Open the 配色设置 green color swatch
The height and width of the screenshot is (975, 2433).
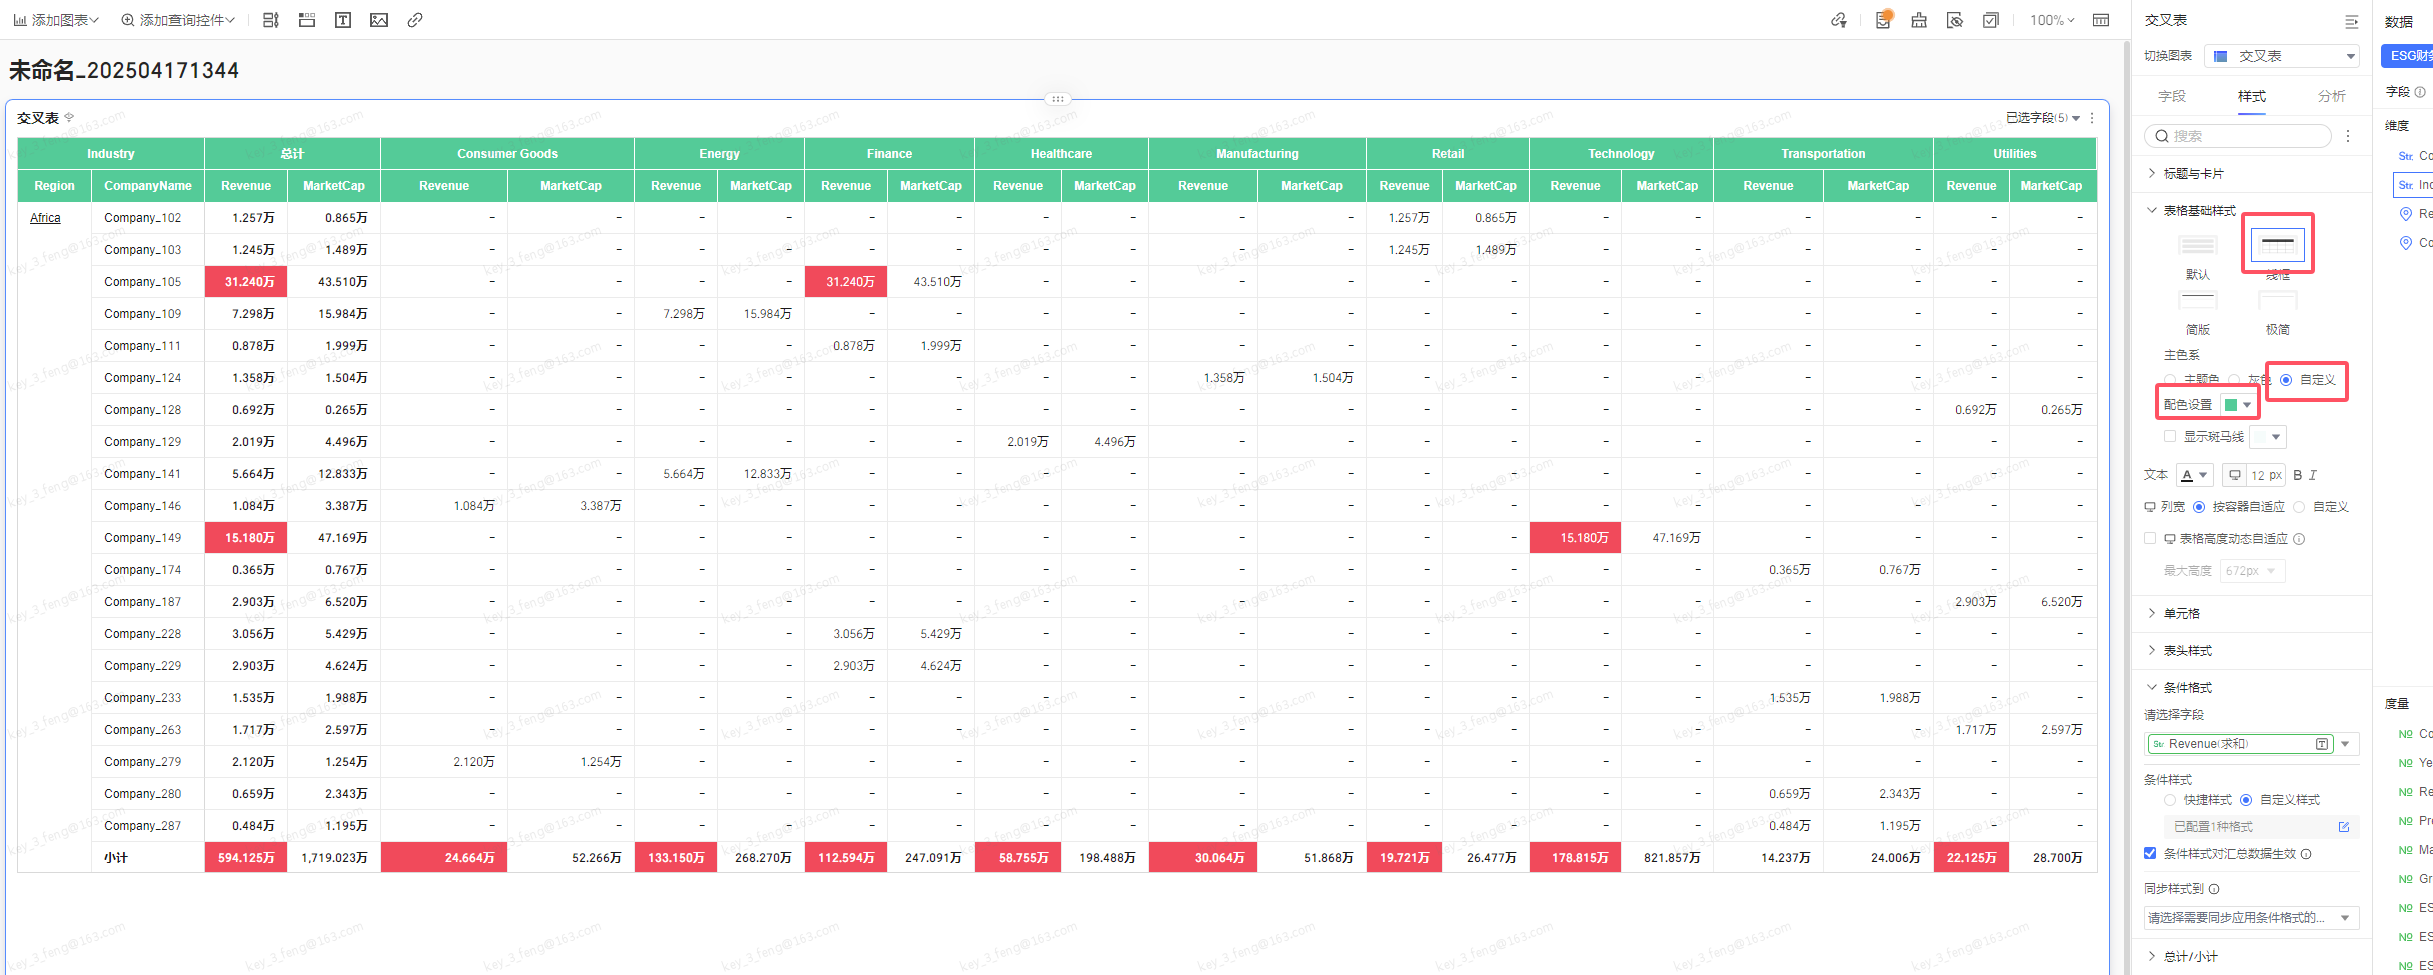tap(2238, 405)
